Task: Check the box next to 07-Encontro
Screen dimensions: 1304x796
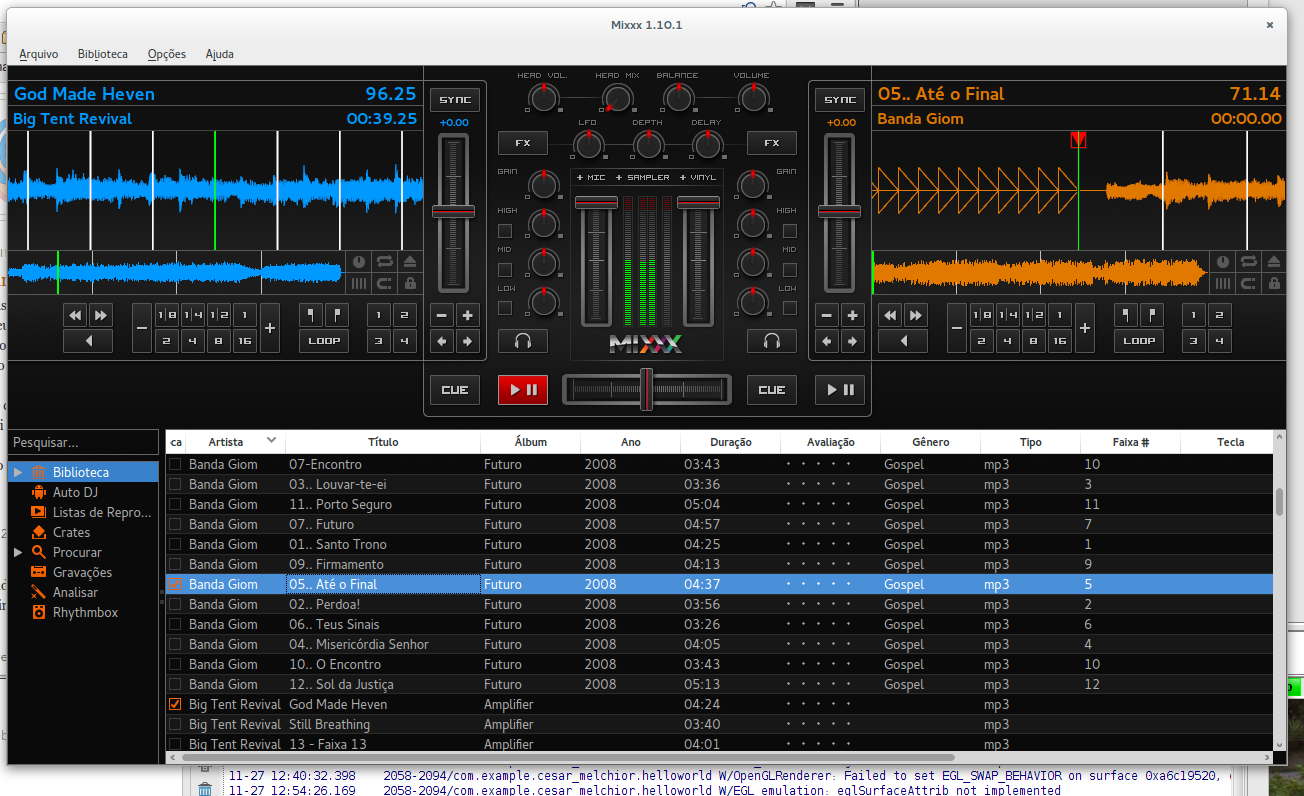Action: click(173, 463)
